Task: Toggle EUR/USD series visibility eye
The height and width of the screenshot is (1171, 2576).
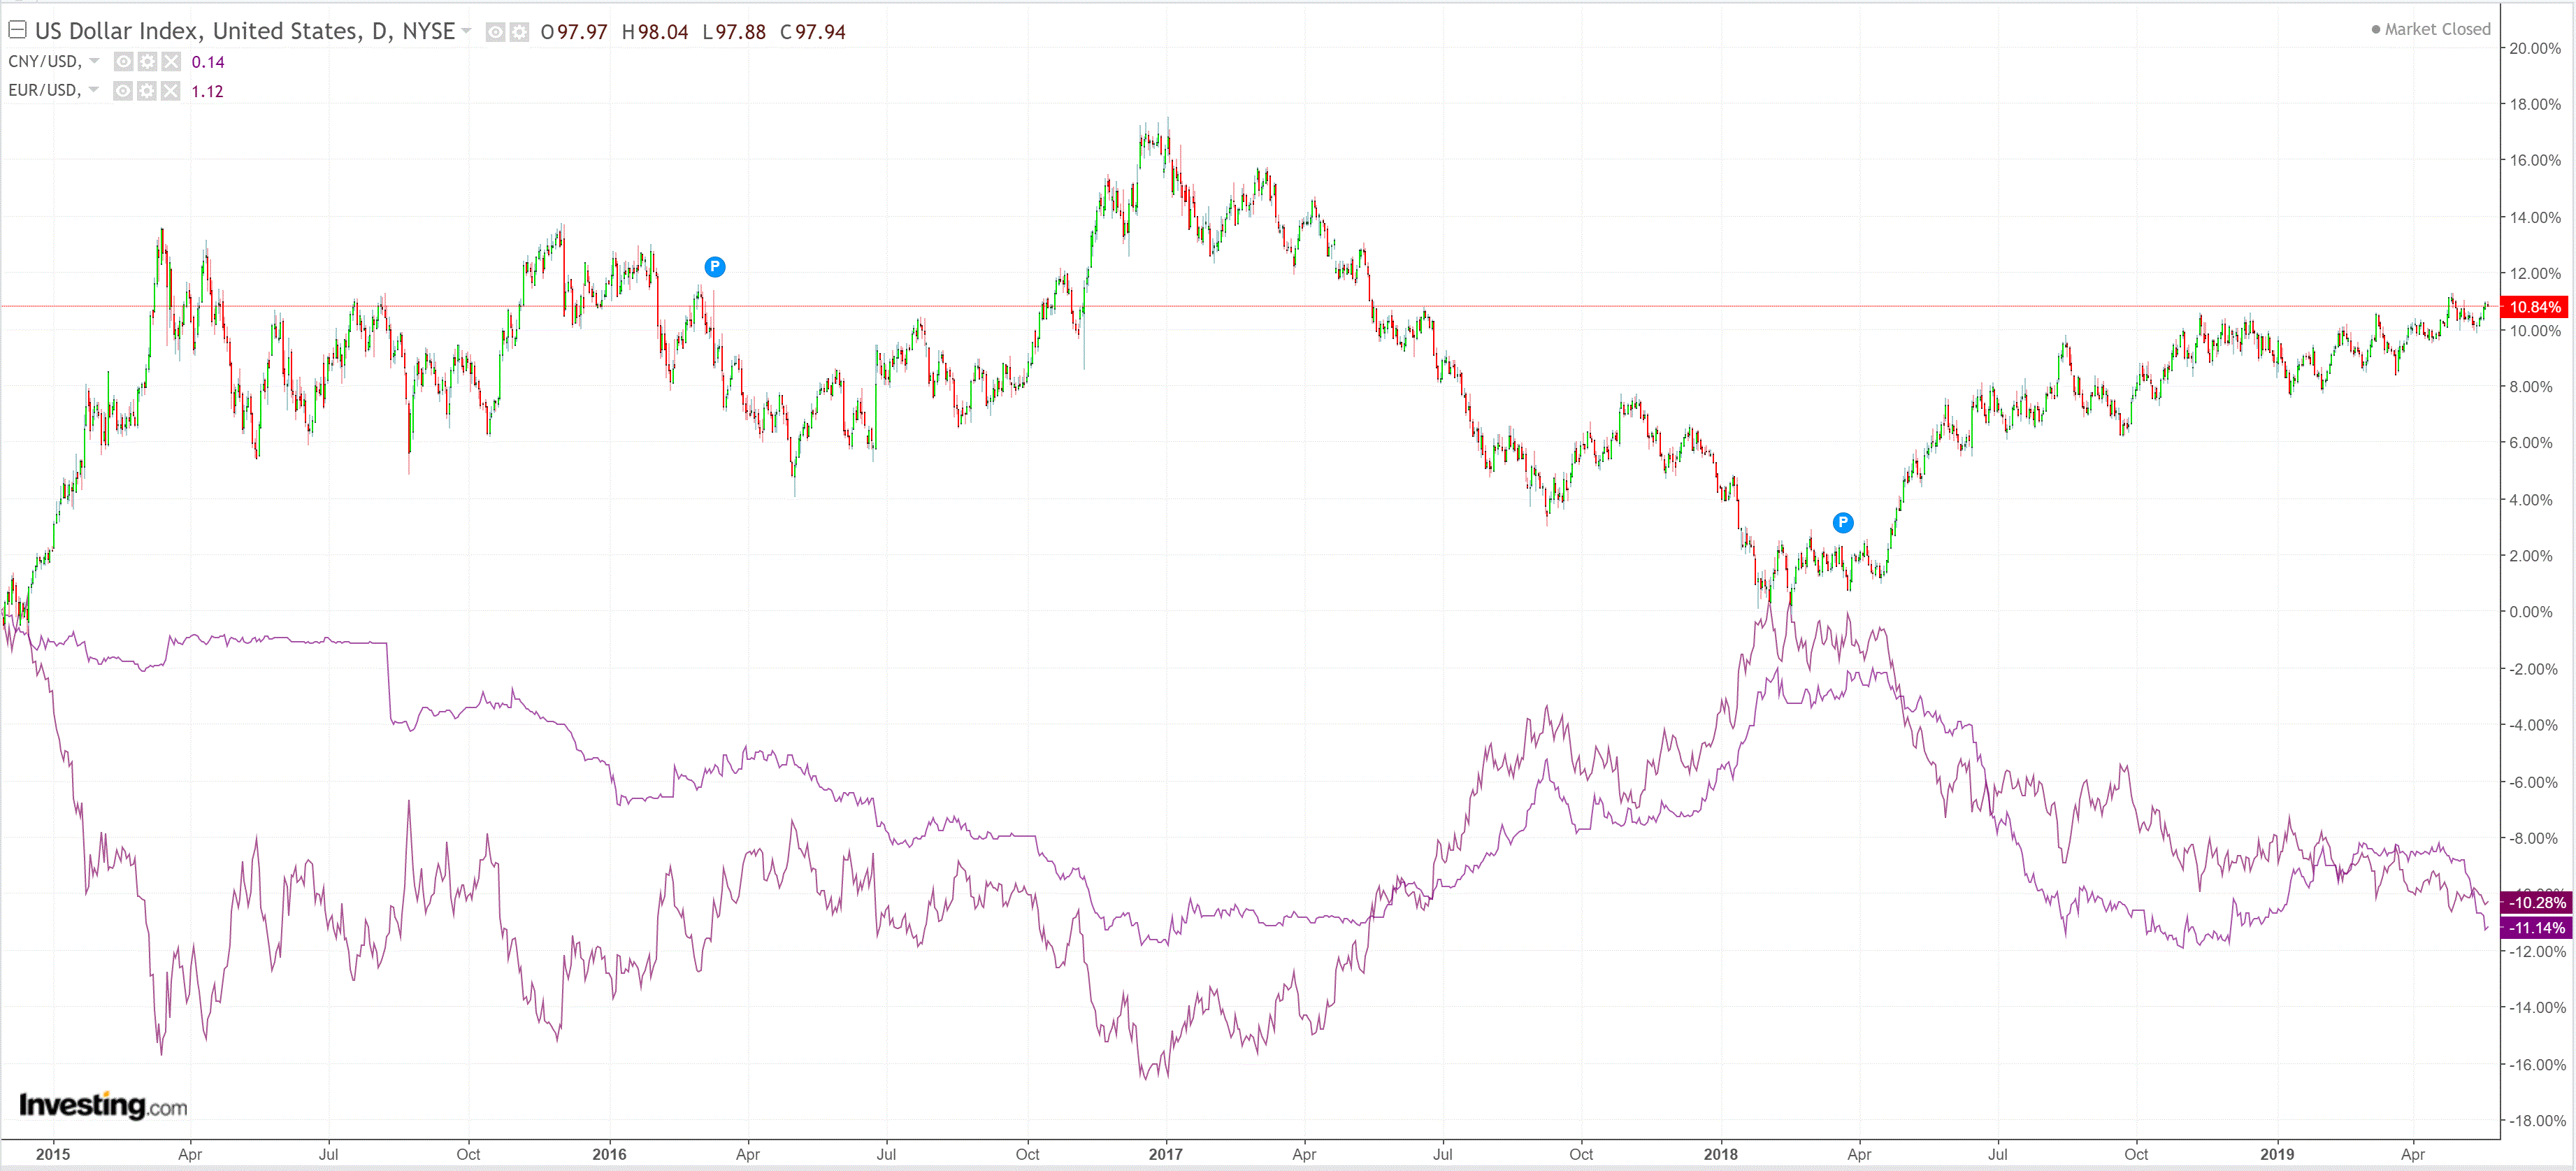Action: coord(123,91)
